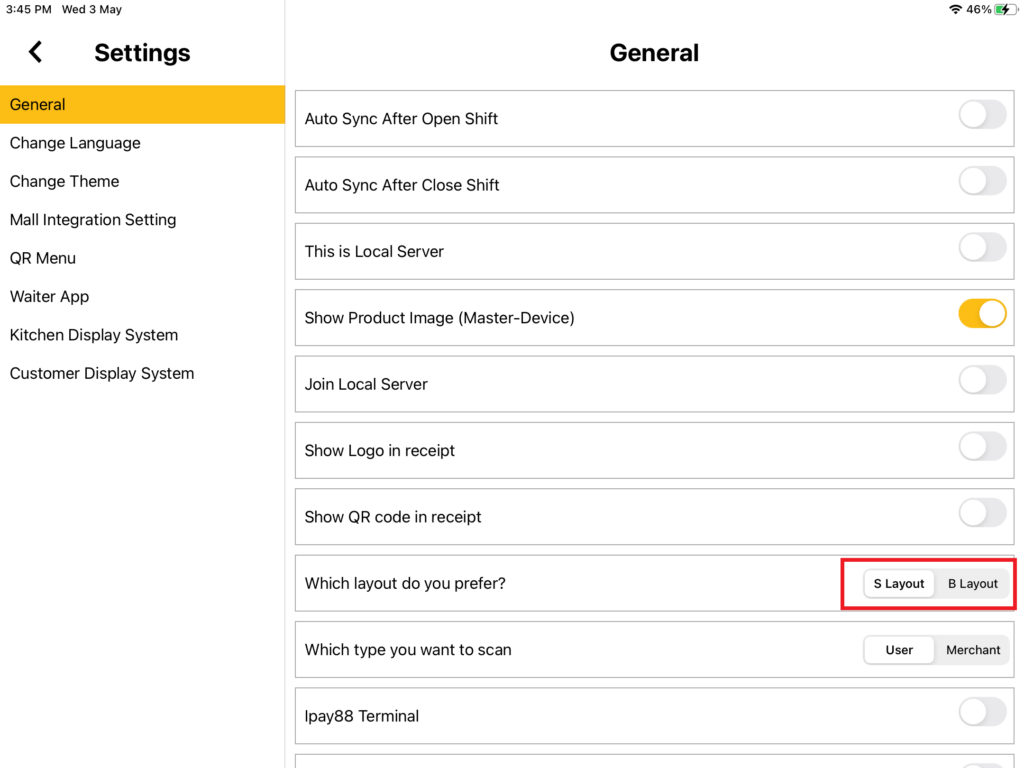Enable Auto Sync After Open Shift
This screenshot has width=1024, height=768.
click(982, 114)
